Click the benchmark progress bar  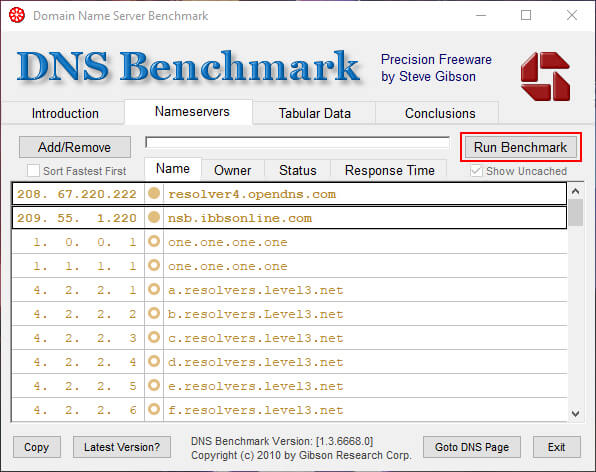297,143
